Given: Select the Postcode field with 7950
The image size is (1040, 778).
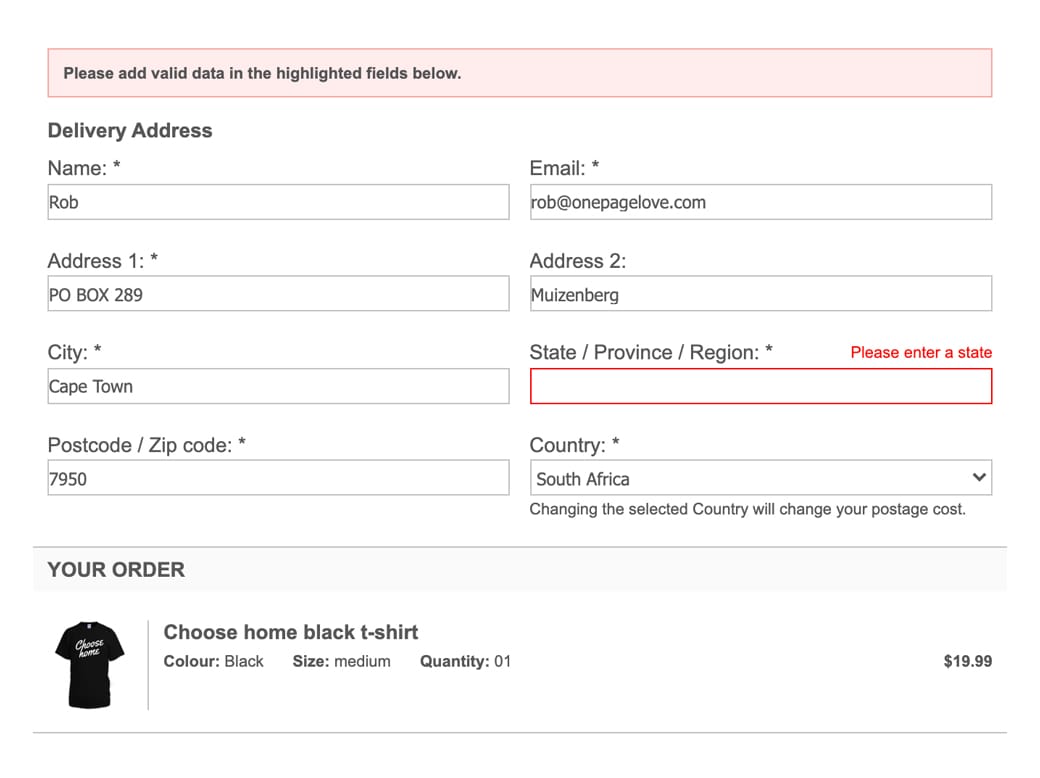Looking at the screenshot, I should click(278, 478).
